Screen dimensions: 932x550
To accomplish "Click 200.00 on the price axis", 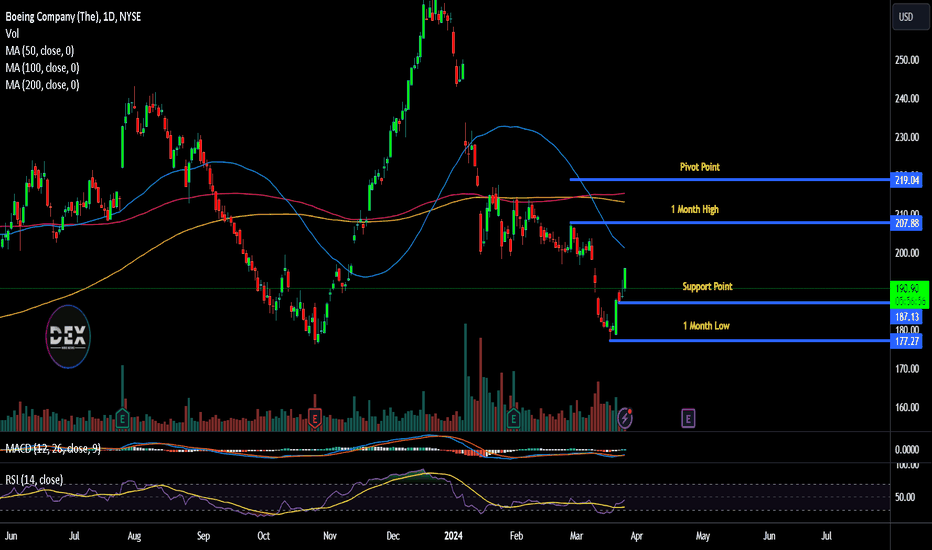I will click(907, 253).
